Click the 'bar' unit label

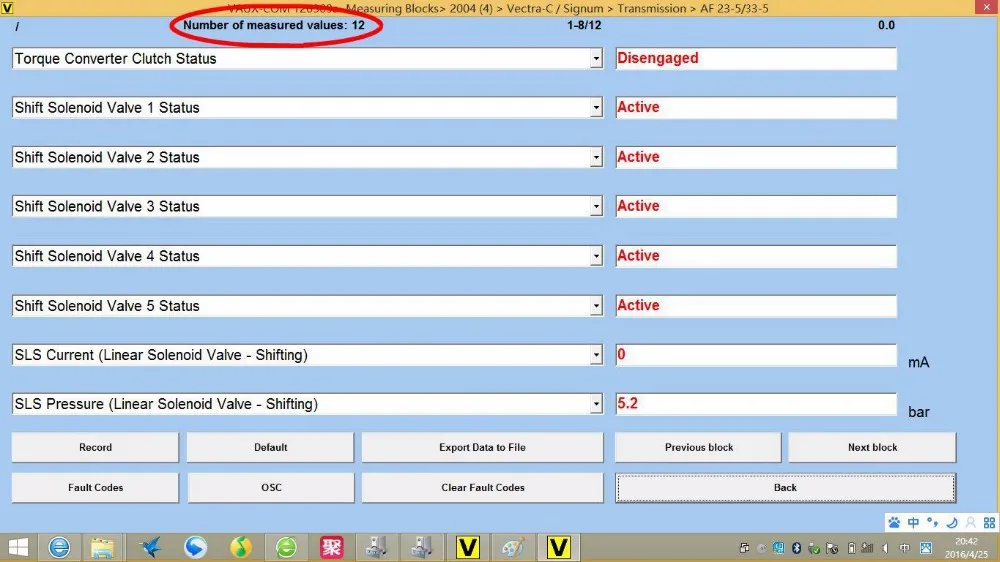tap(918, 412)
